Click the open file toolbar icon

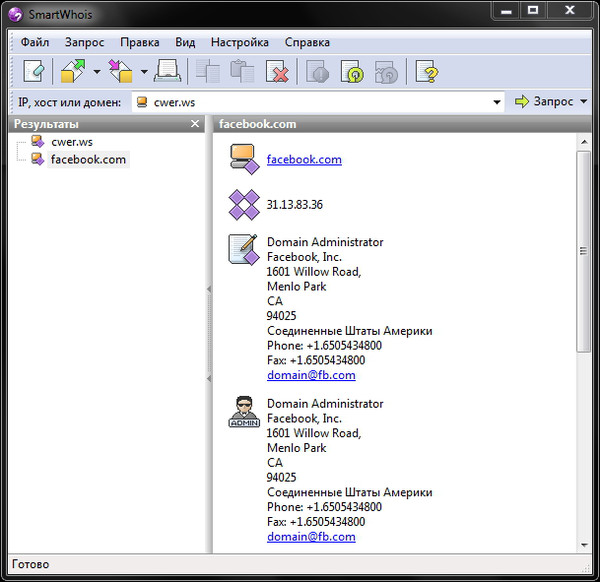point(73,71)
